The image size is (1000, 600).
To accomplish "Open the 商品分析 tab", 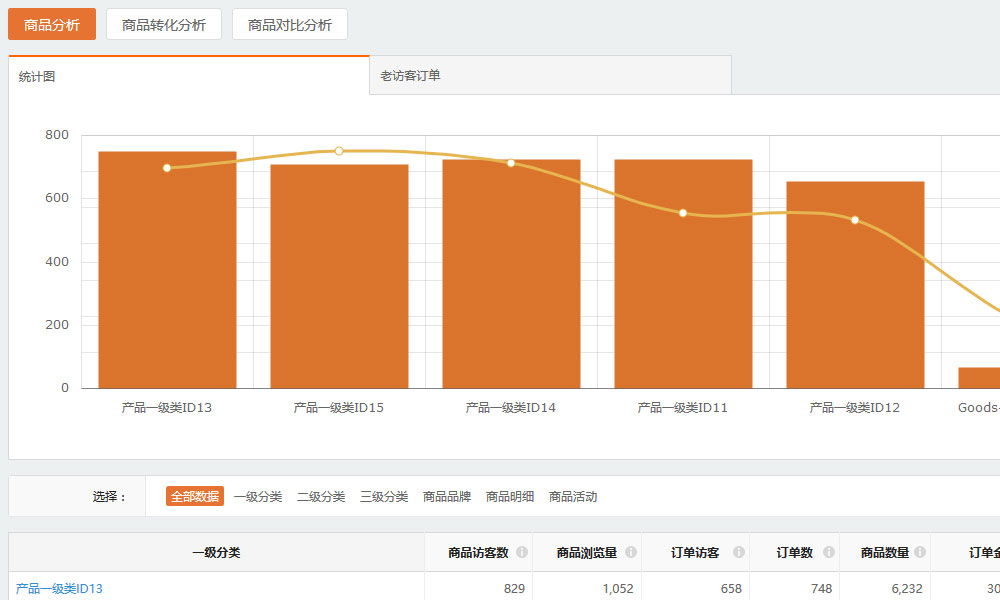I will pyautogui.click(x=52, y=24).
